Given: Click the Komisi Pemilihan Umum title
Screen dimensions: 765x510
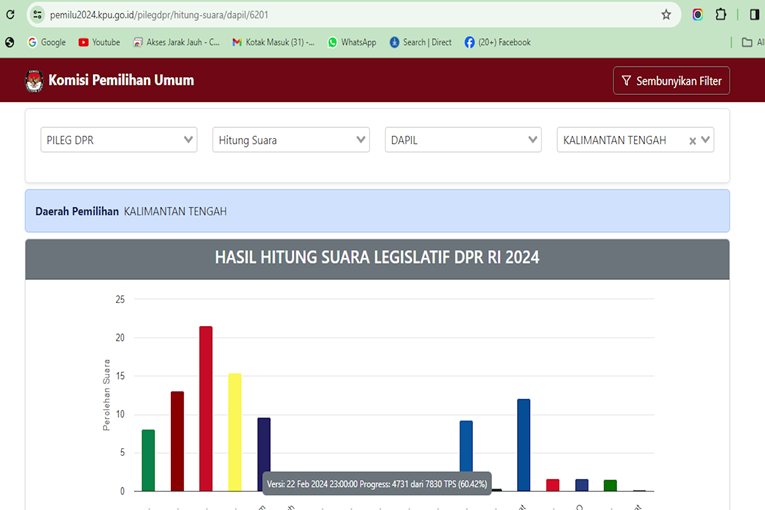Looking at the screenshot, I should tap(121, 80).
